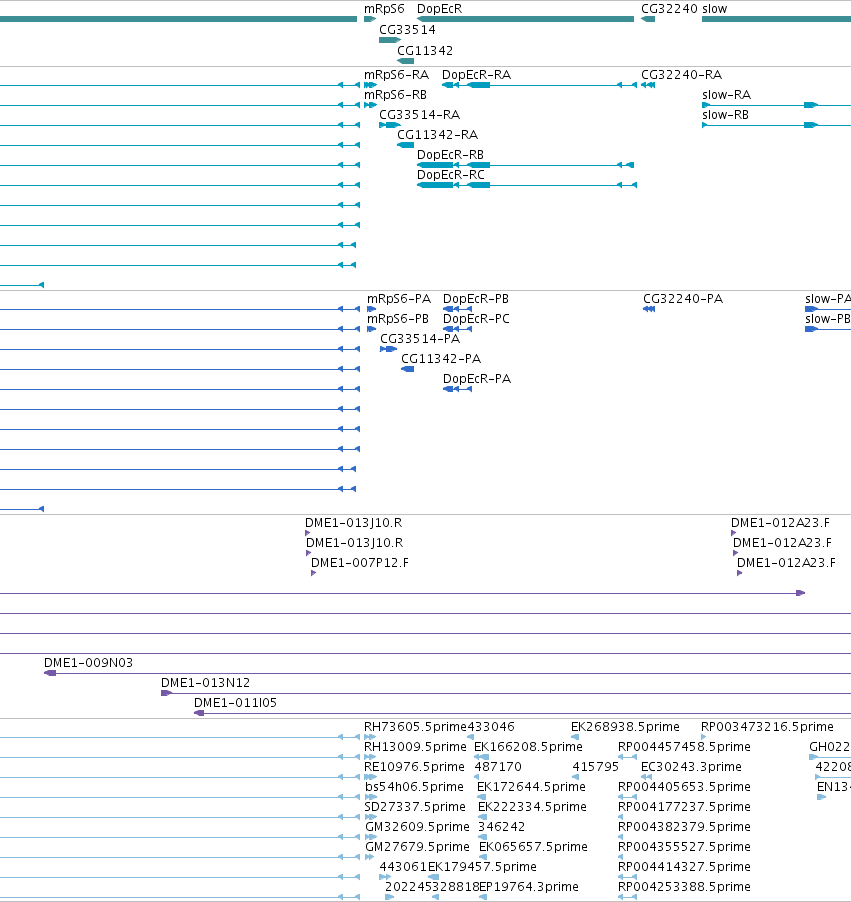Click the slow-PA protein label
851x902 pixels.
coord(827,299)
